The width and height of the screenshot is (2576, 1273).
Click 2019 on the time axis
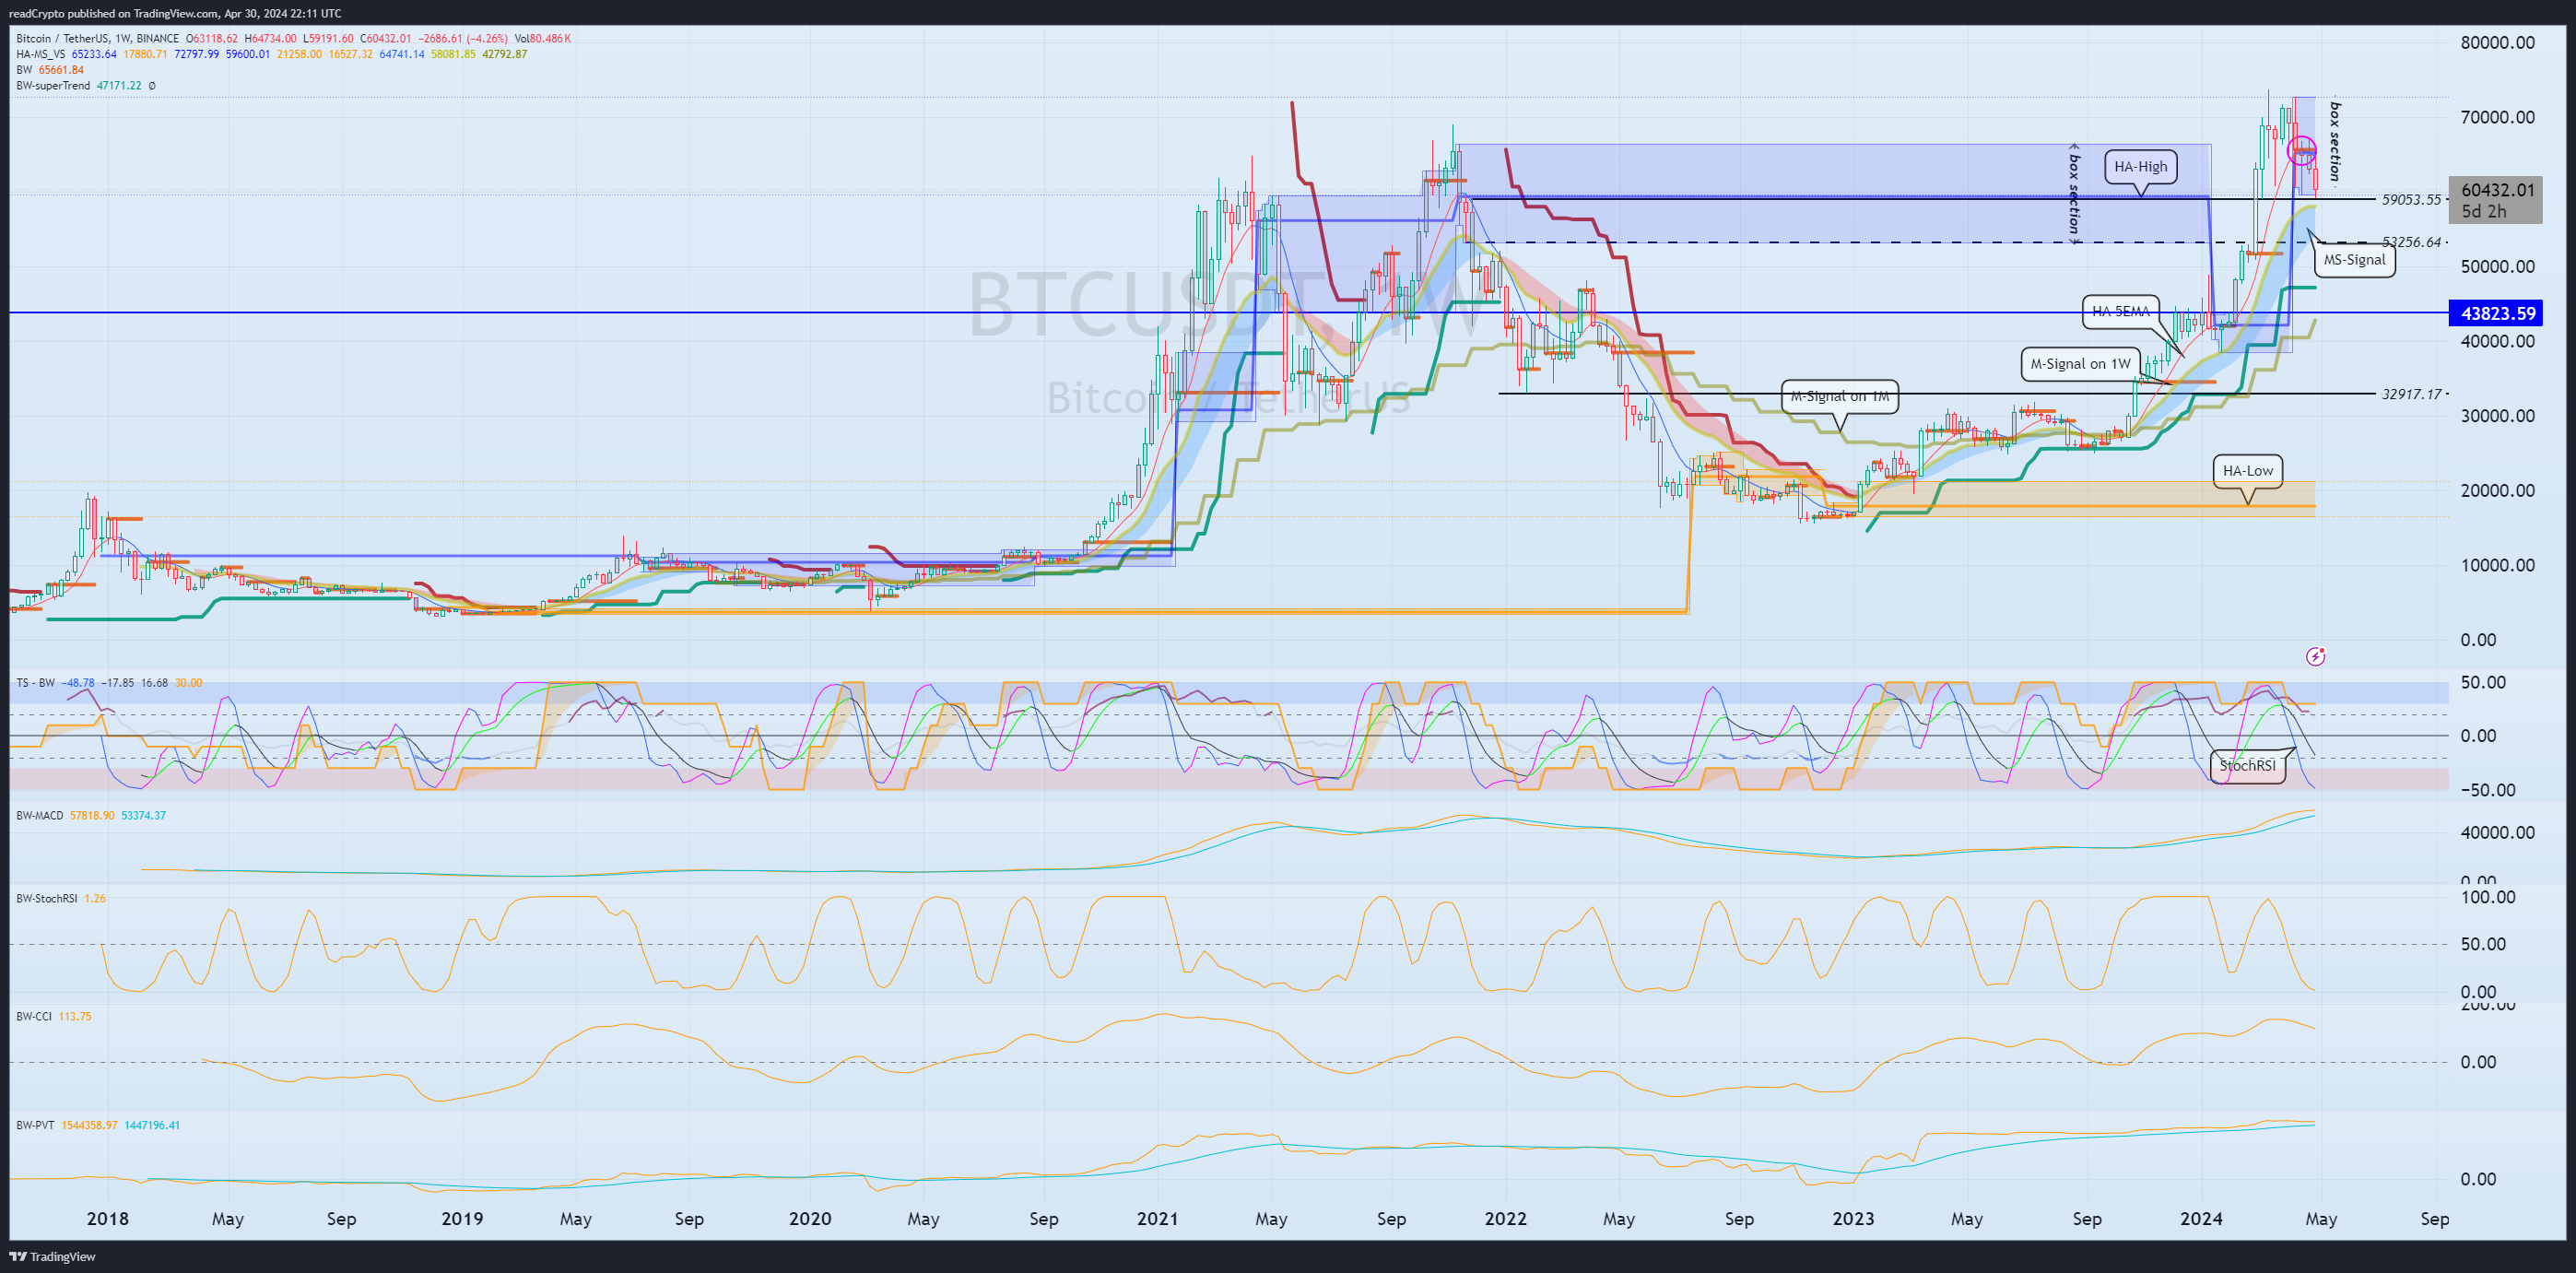pos(462,1219)
